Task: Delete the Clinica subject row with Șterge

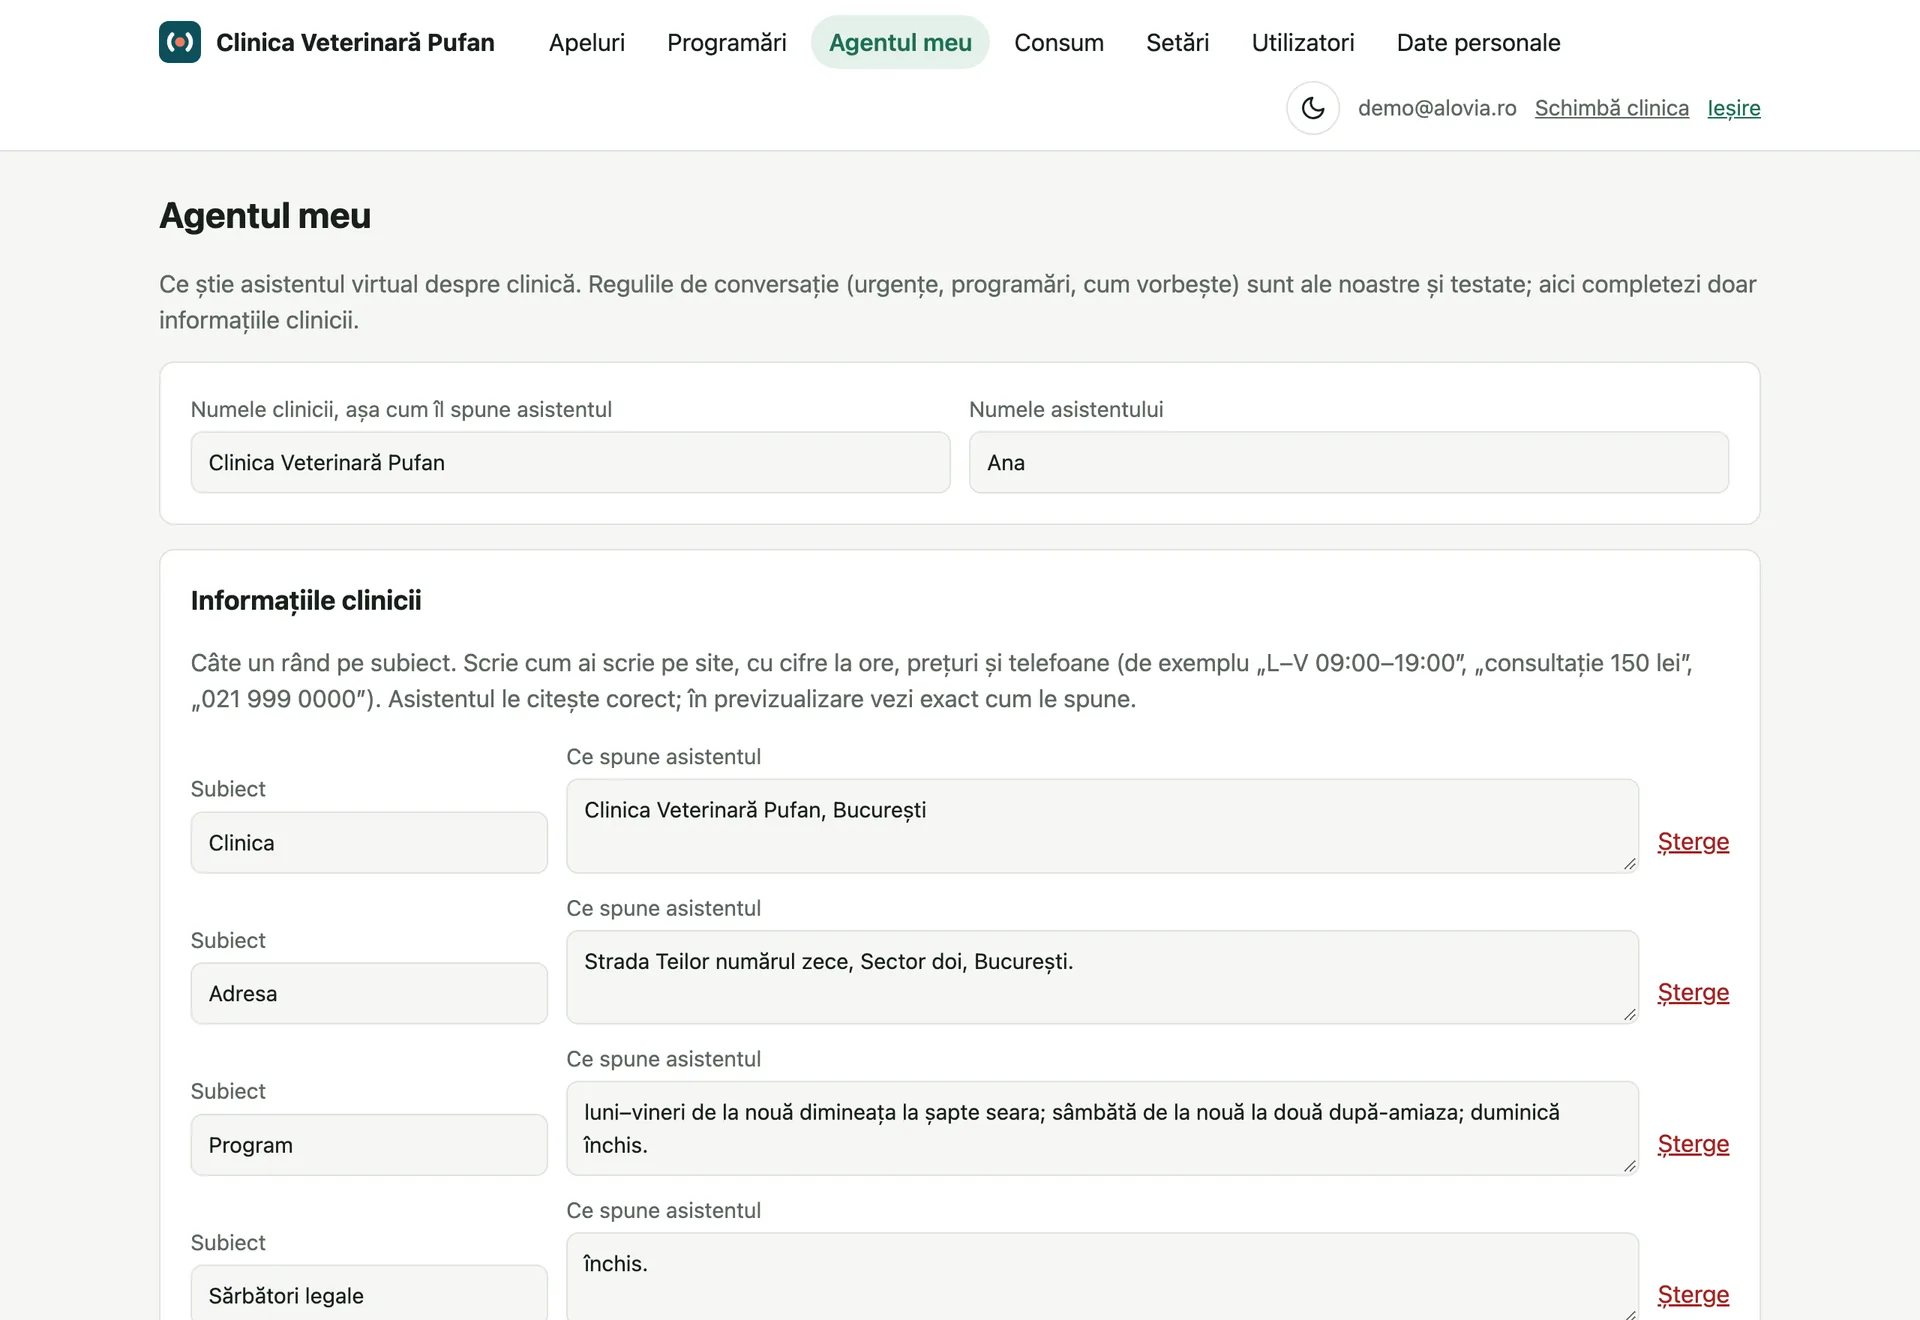Action: tap(1693, 842)
